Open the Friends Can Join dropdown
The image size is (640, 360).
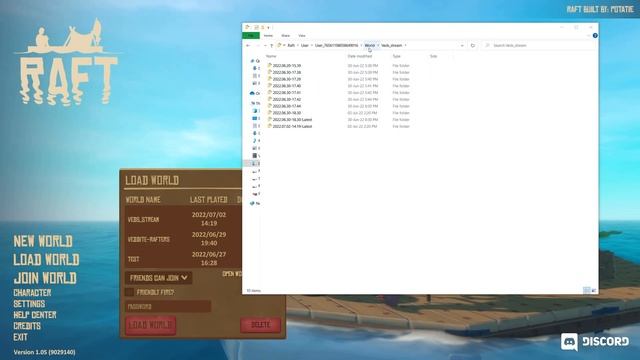(x=158, y=278)
